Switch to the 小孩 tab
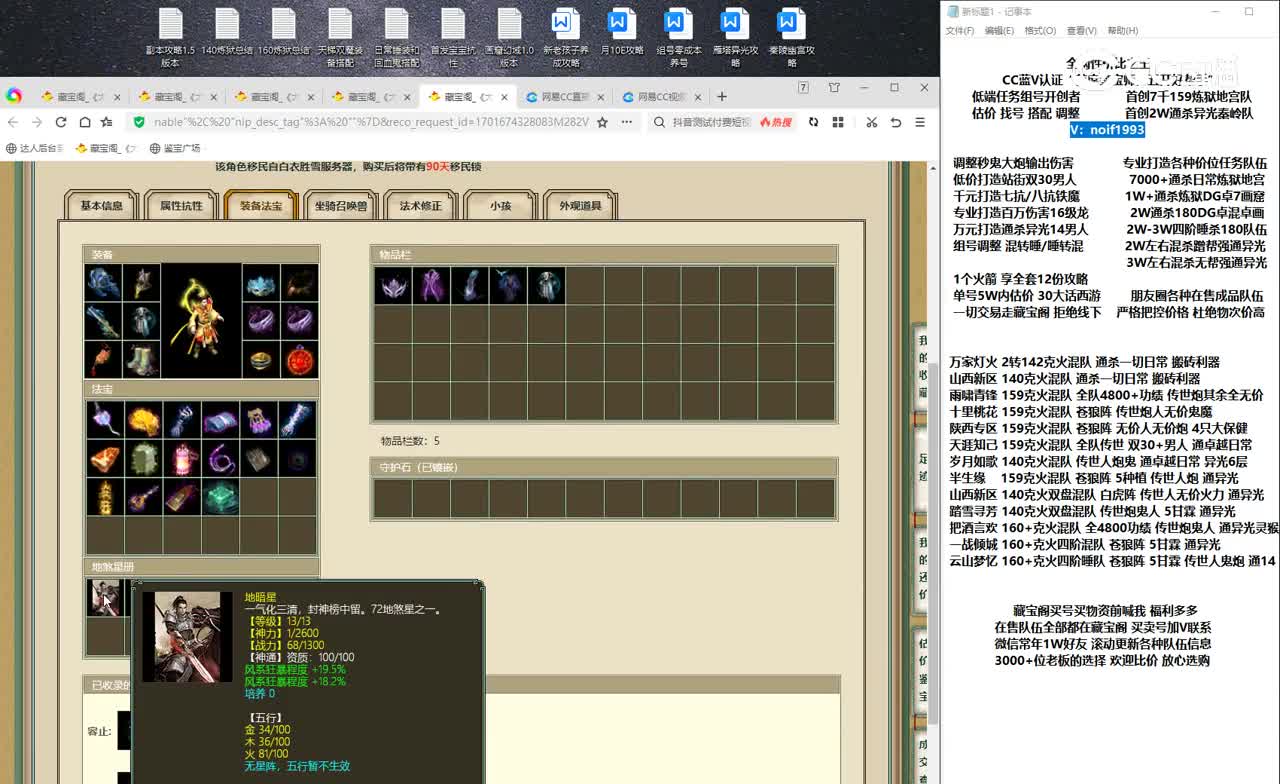The height and width of the screenshot is (784, 1280). [501, 205]
